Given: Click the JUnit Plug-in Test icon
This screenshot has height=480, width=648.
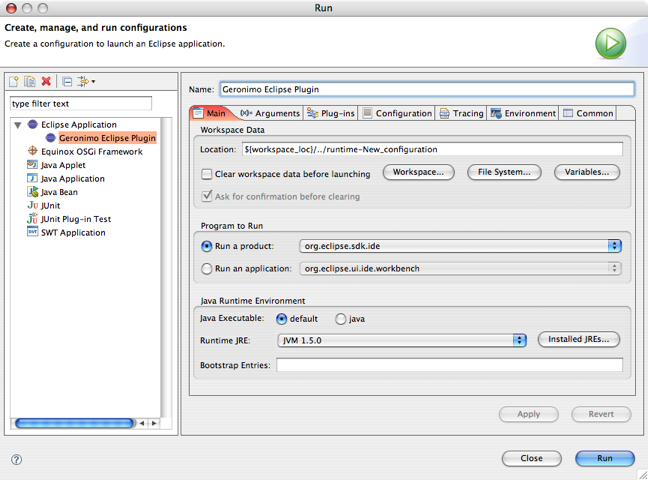Looking at the screenshot, I should pos(32,218).
